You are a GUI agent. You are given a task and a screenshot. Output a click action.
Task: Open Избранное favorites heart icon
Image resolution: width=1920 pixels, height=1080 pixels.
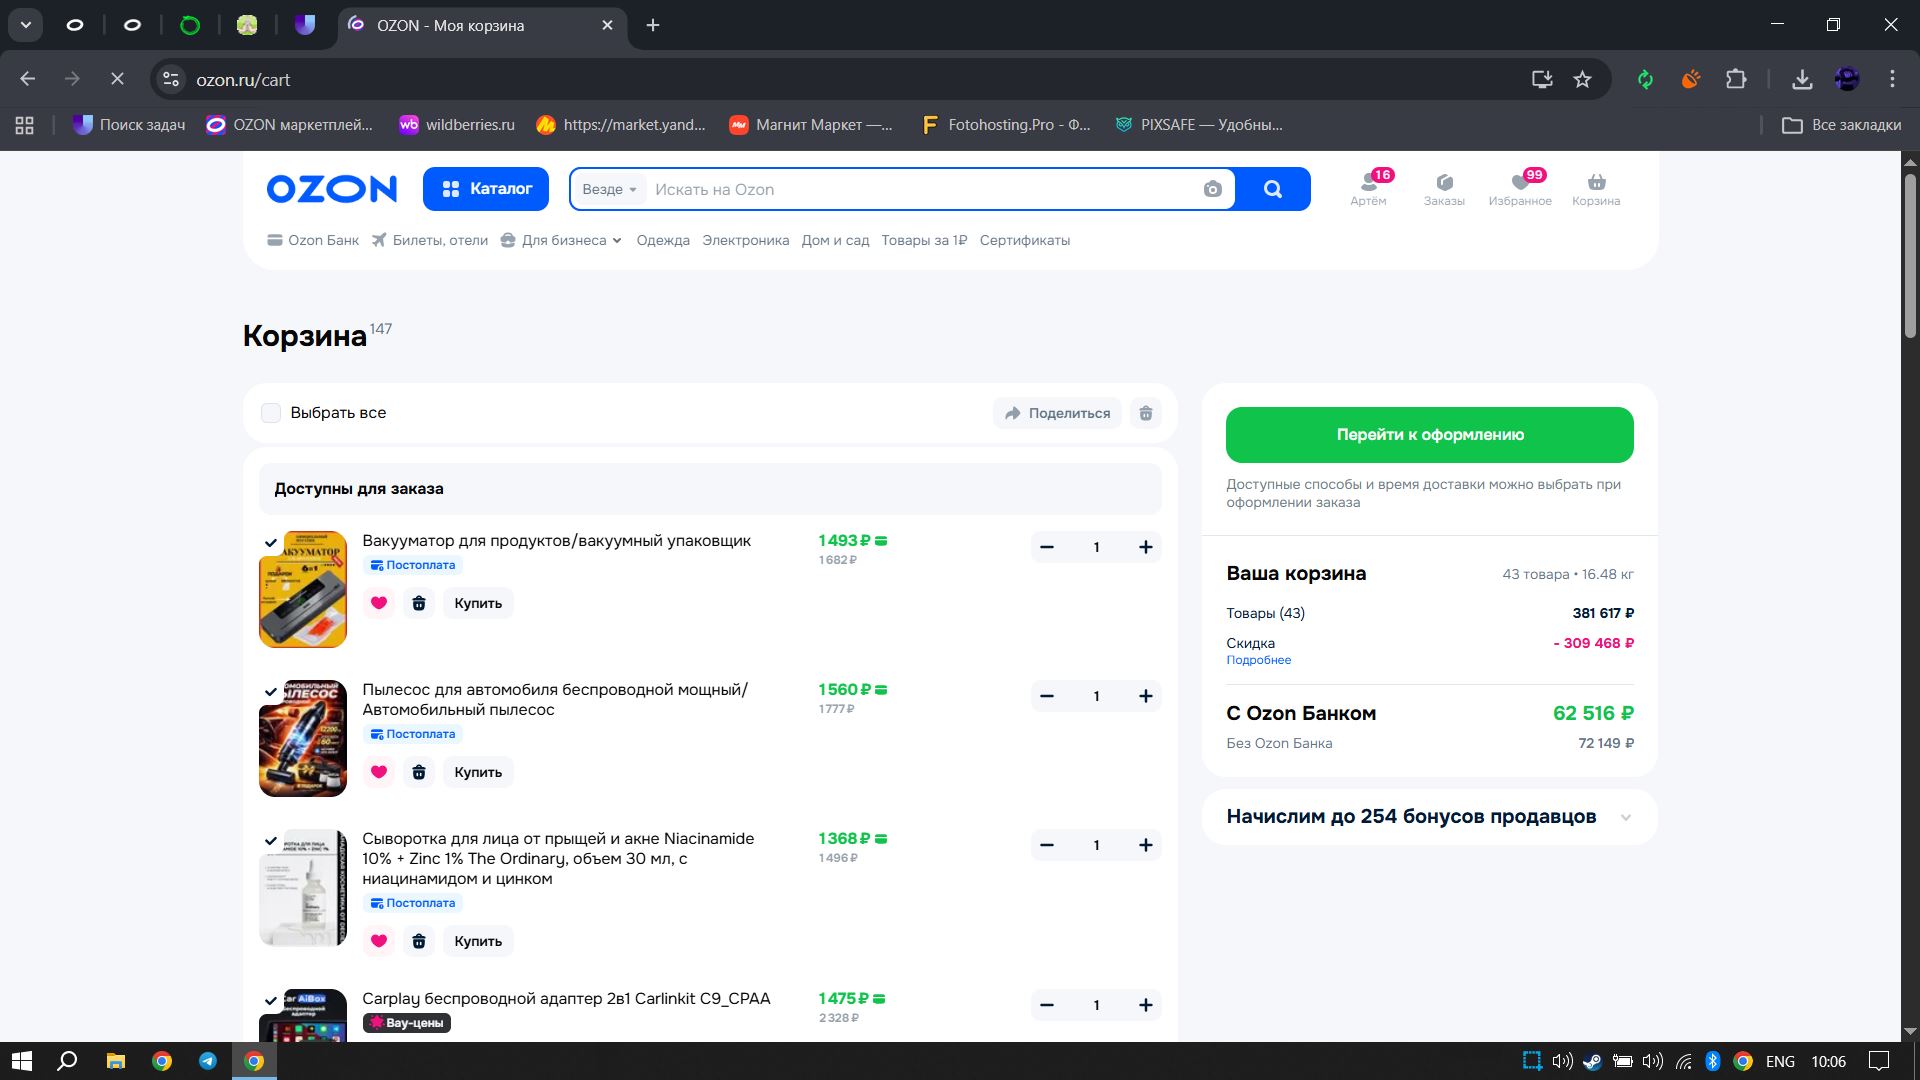pos(1519,184)
